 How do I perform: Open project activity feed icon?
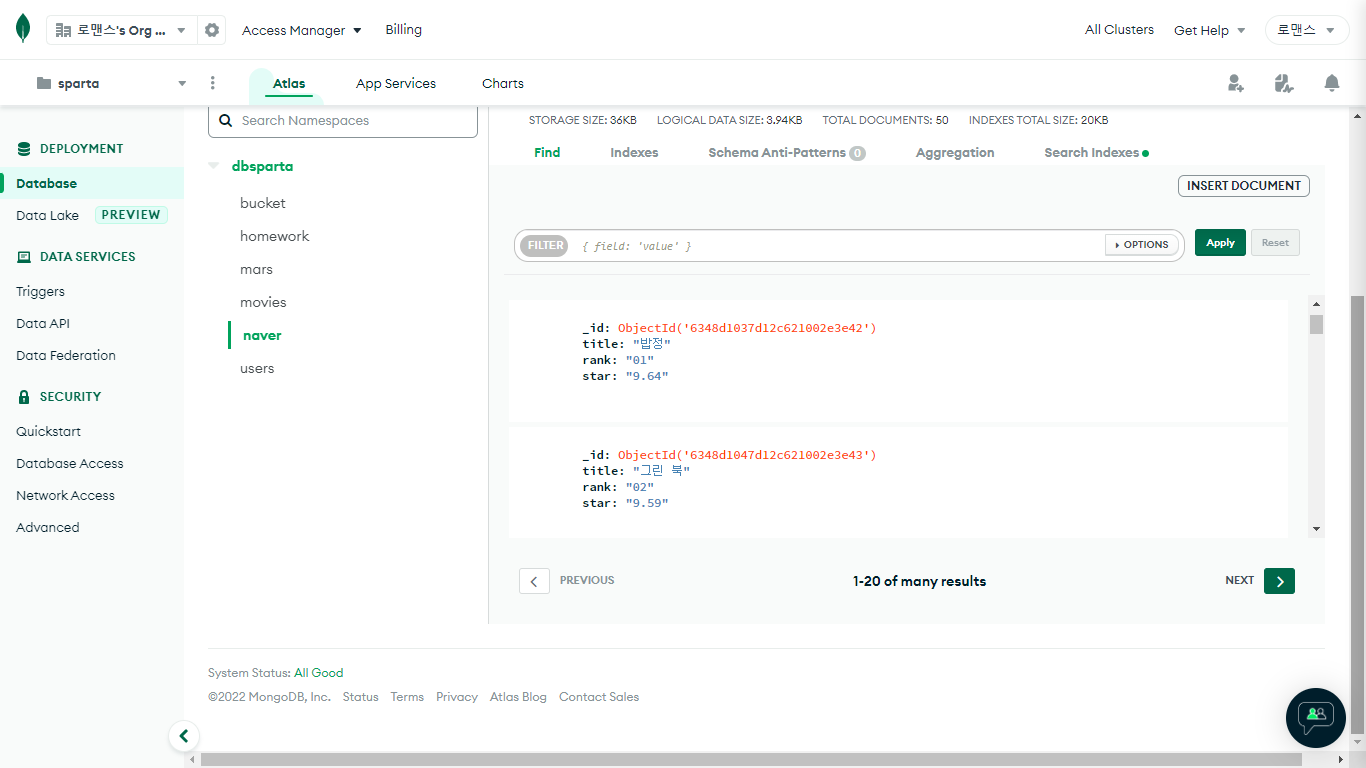(1284, 83)
